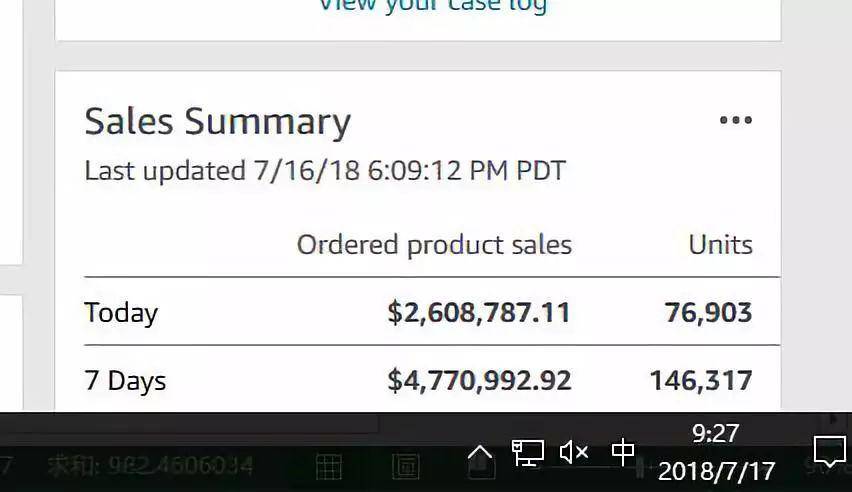This screenshot has height=492, width=852.
Task: Select the Today sales amount $2,608,787.11
Action: click(x=479, y=313)
